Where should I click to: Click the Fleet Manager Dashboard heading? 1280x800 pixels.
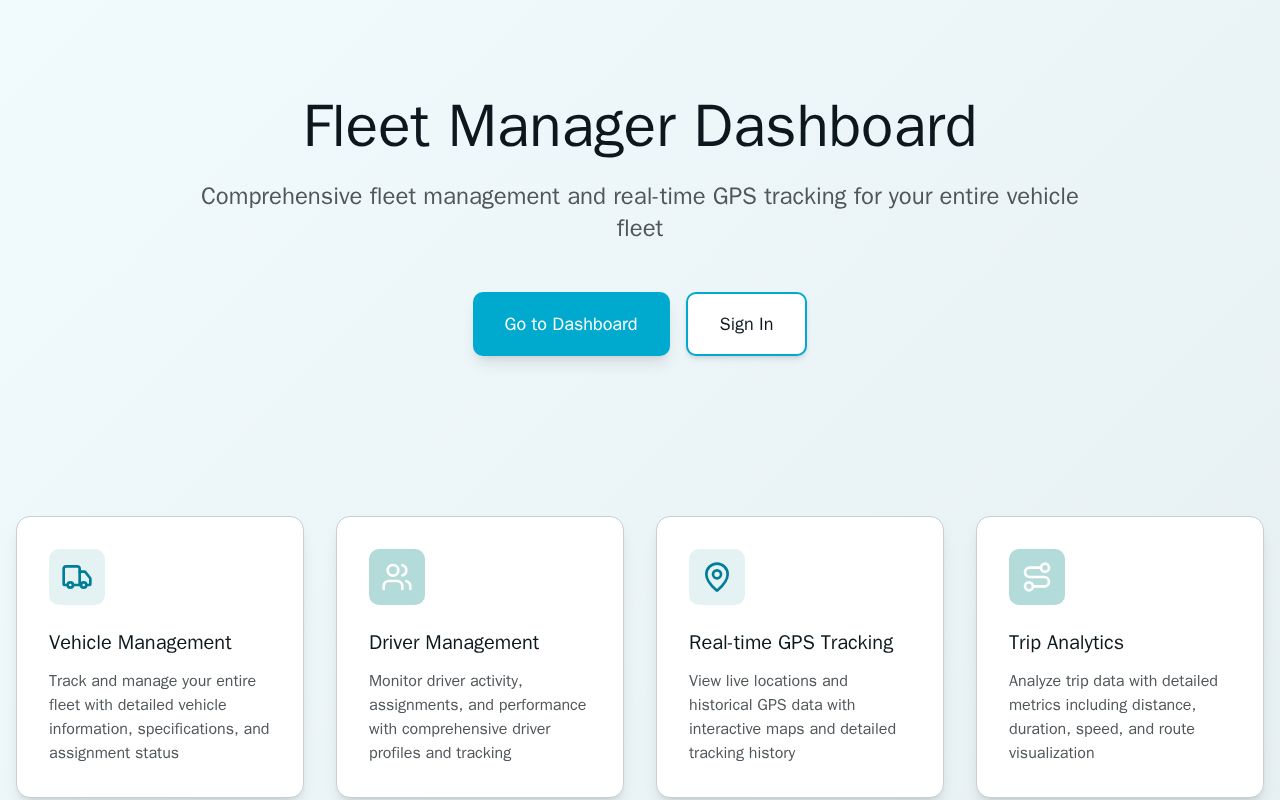pyautogui.click(x=640, y=126)
